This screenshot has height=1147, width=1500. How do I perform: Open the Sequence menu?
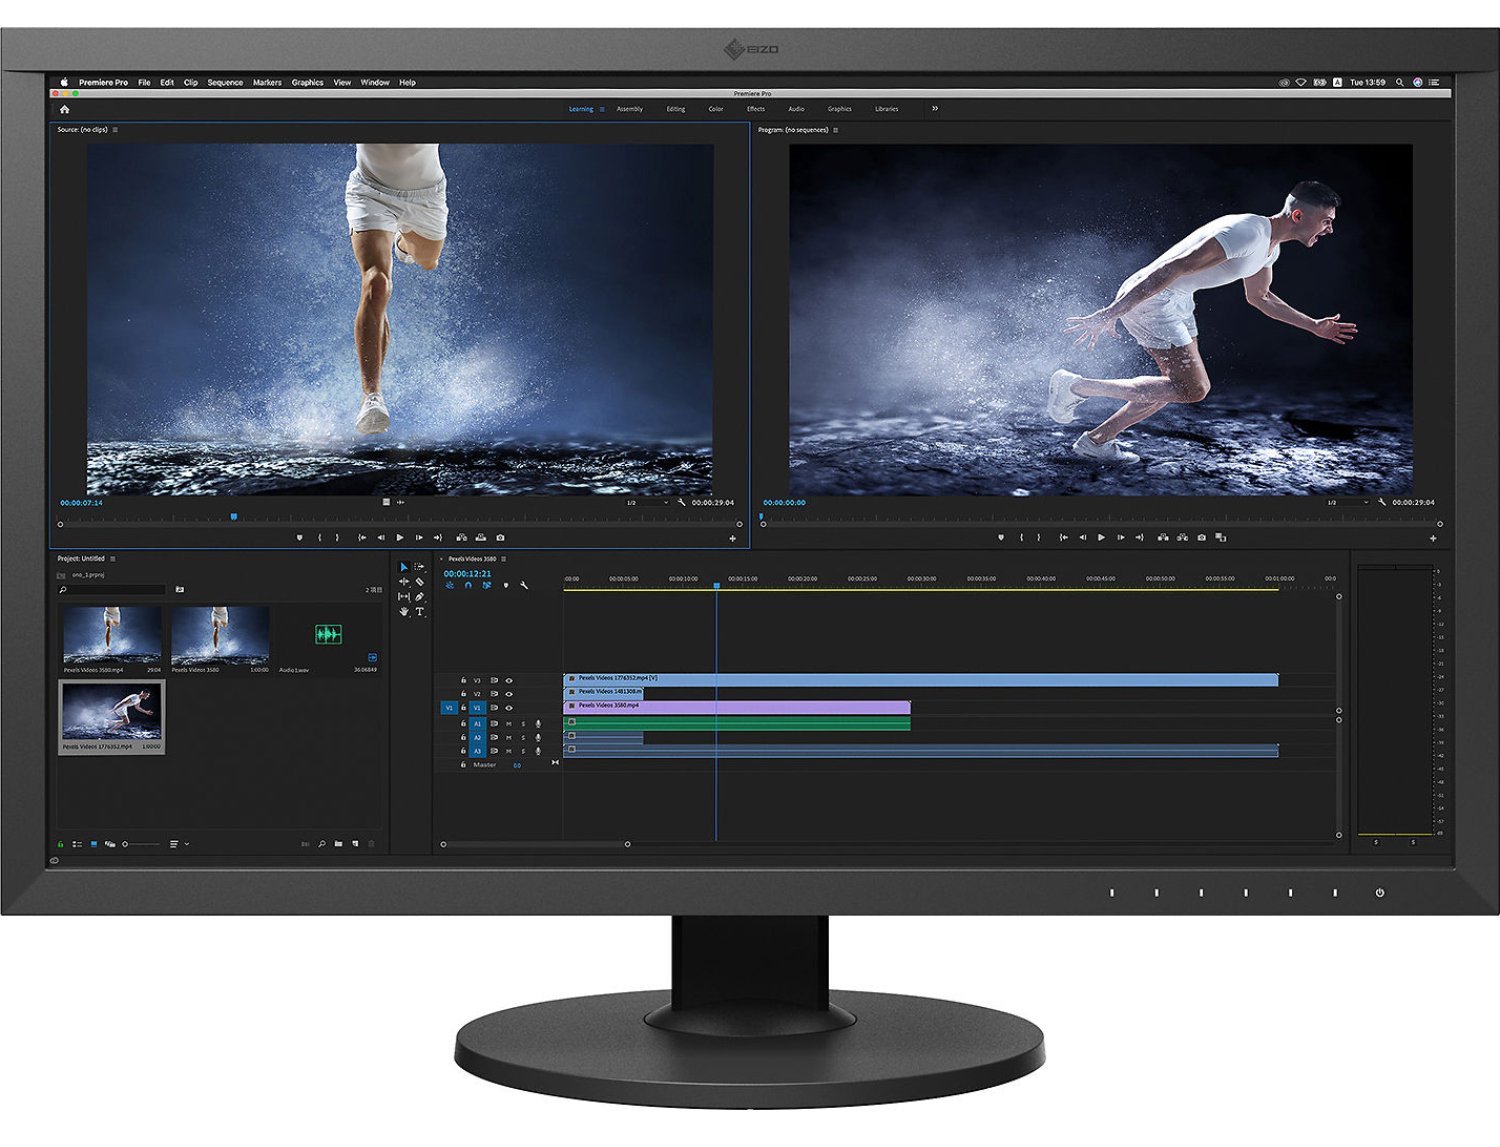pos(224,82)
